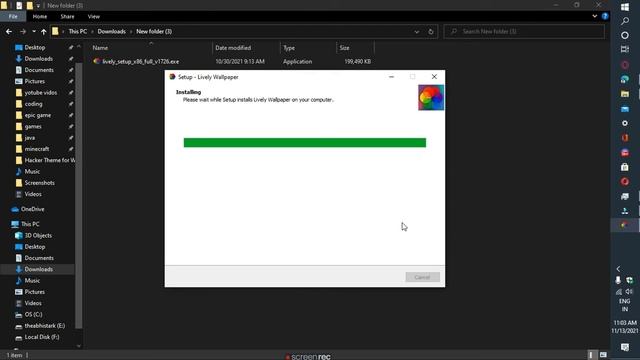Viewport: 640px width, 360px height.
Task: Open Microsoft Edge on the taskbar
Action: (625, 79)
